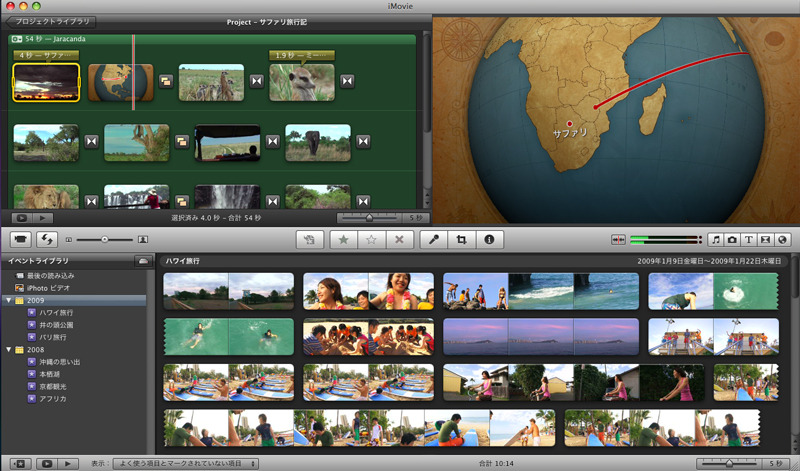Select the animated globe map clip

(x=121, y=82)
